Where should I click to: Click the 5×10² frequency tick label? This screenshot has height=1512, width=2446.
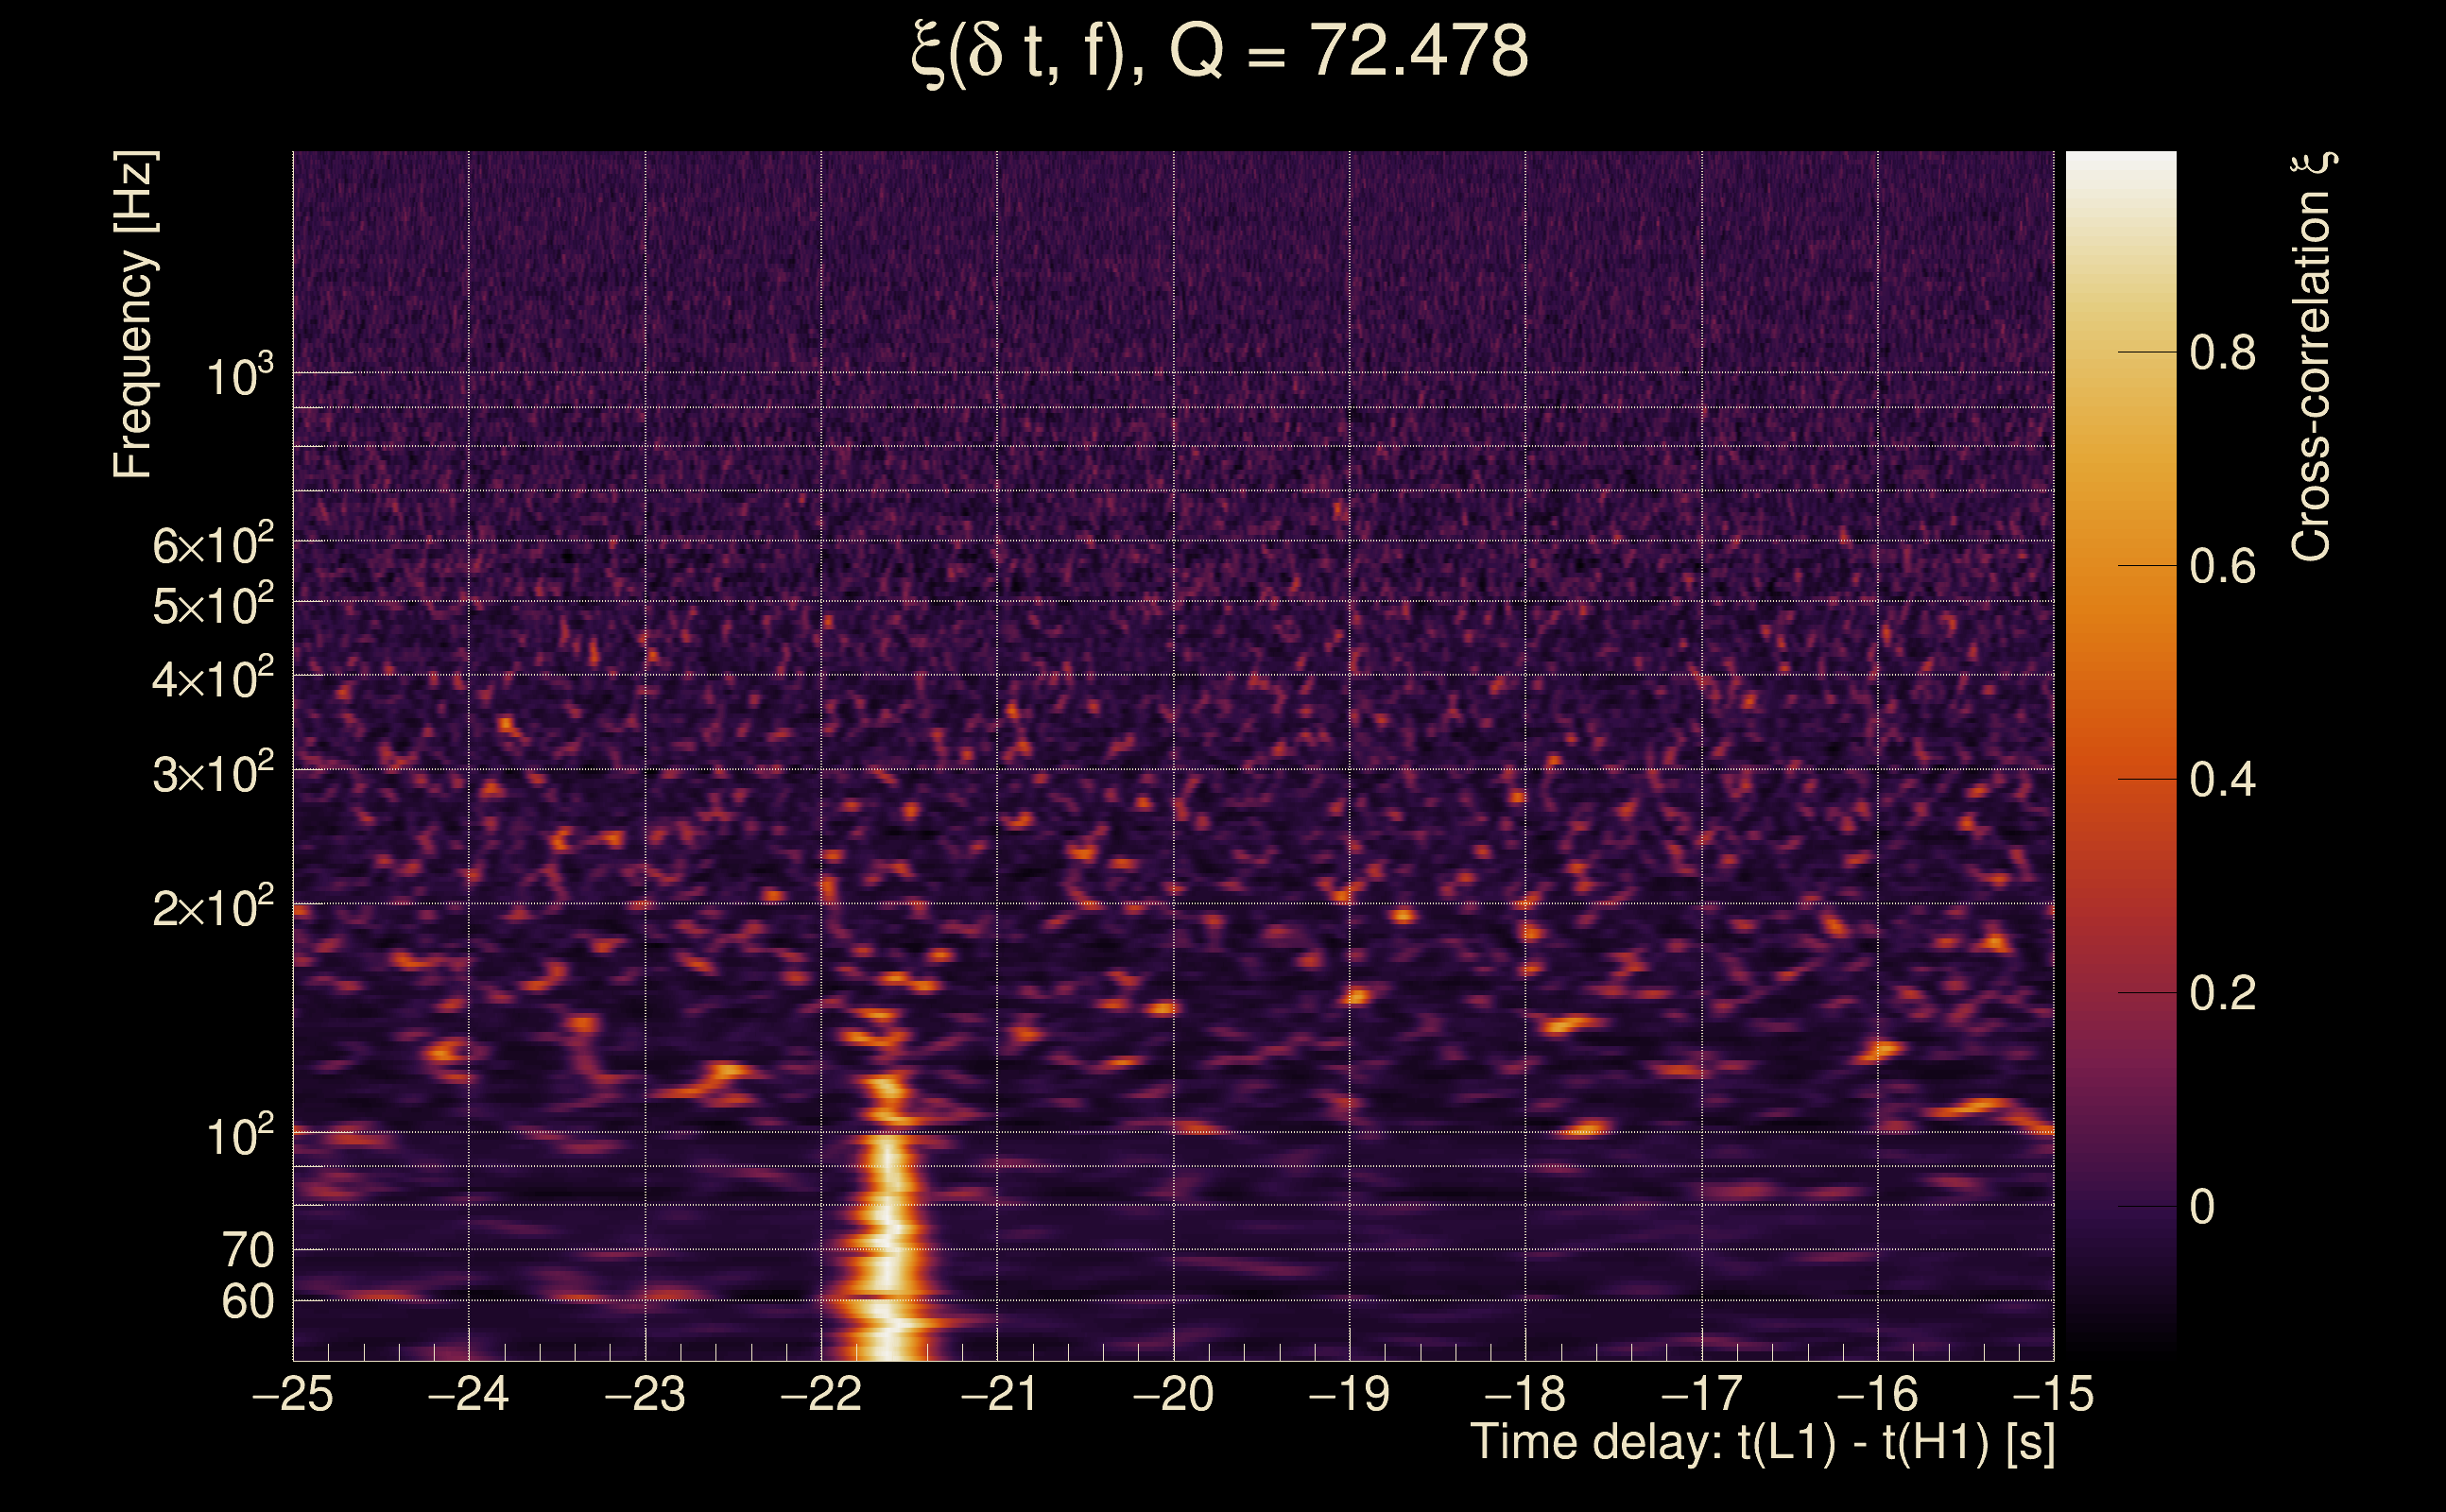point(212,605)
